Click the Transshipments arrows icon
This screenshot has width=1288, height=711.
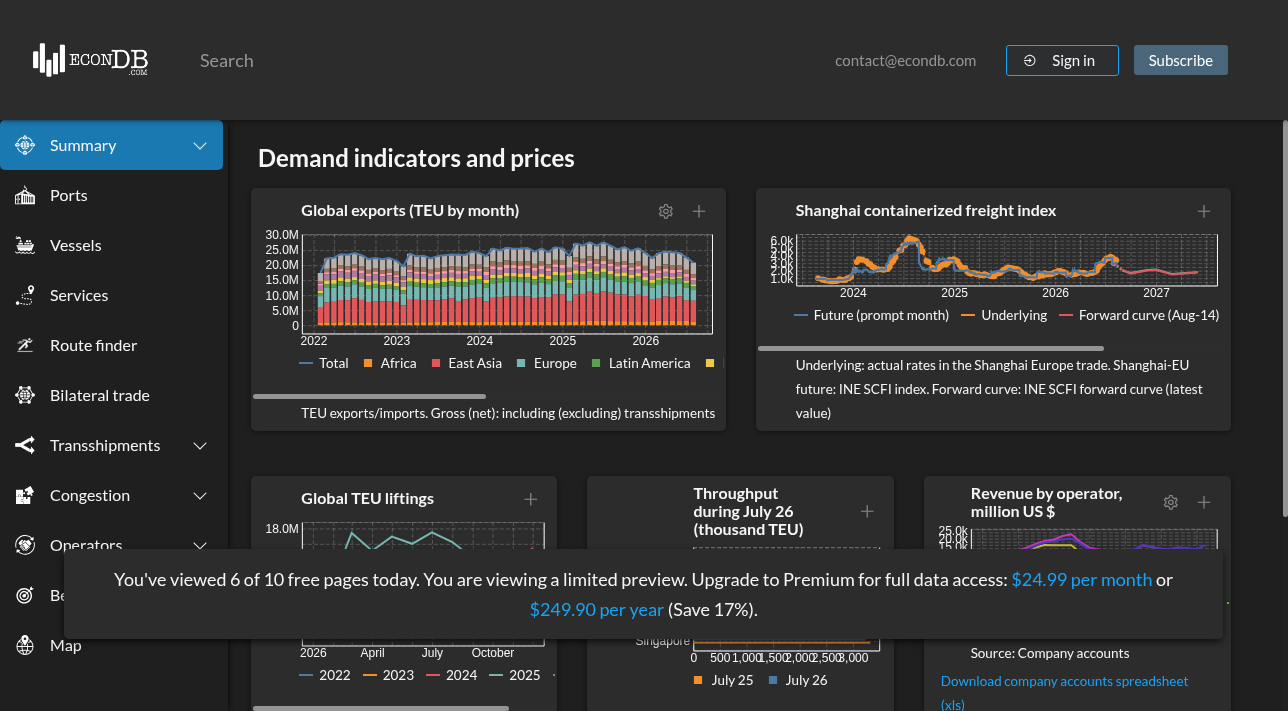(x=25, y=445)
